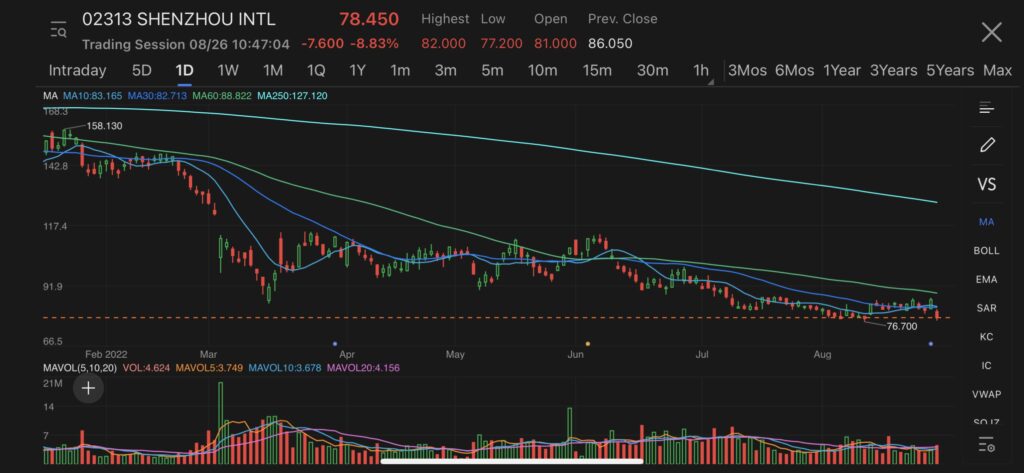
Task: Click the MA label in chart legend
Action: pyautogui.click(x=50, y=96)
